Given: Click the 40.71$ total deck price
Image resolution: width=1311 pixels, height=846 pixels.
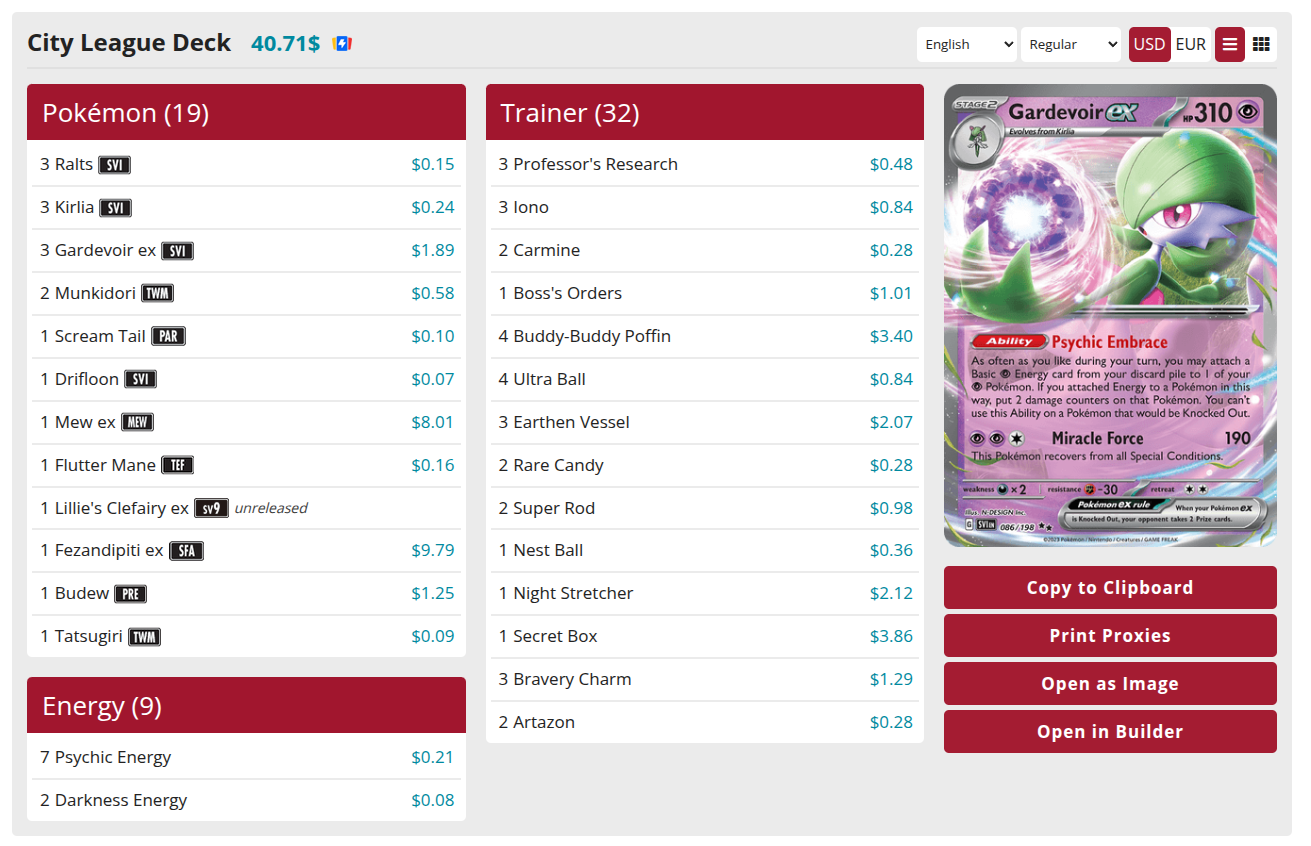Looking at the screenshot, I should [x=286, y=44].
